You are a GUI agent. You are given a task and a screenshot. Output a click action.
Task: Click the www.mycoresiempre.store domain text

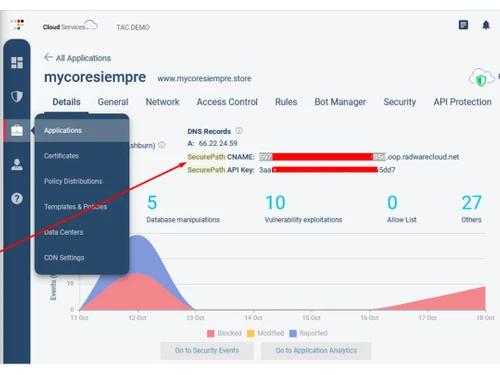click(x=204, y=79)
